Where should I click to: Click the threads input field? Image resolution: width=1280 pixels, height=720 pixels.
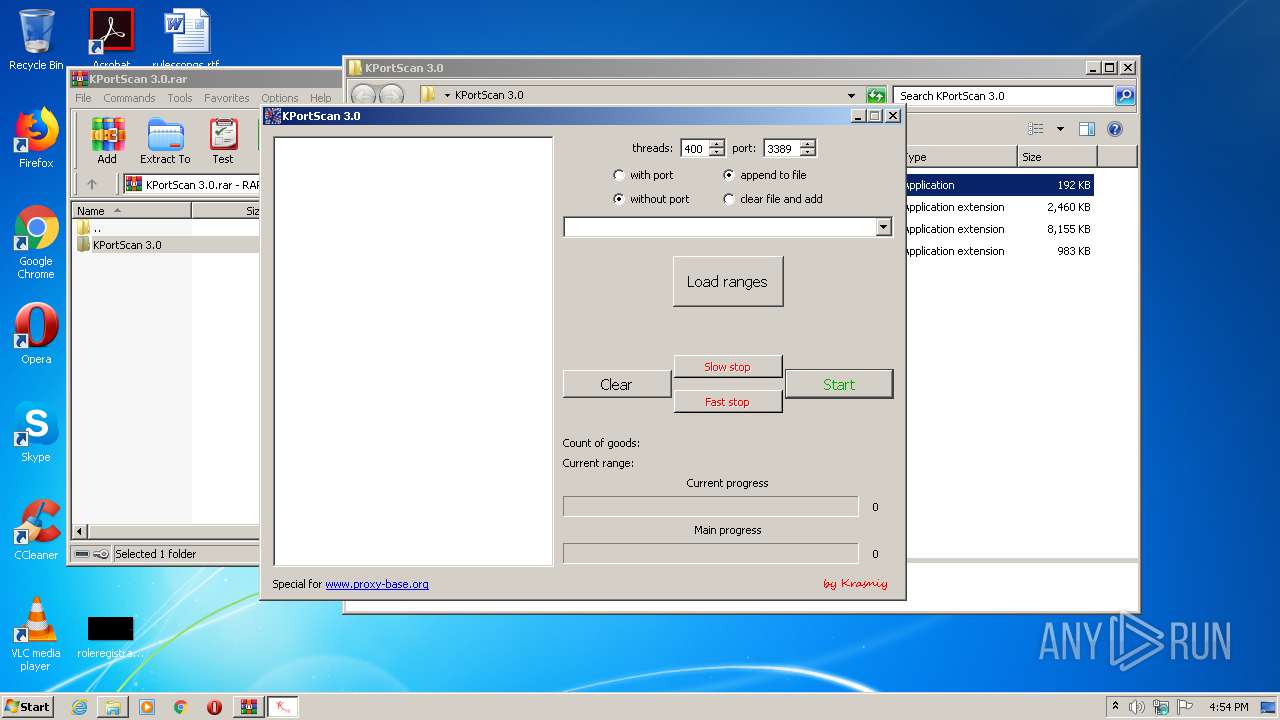[694, 149]
